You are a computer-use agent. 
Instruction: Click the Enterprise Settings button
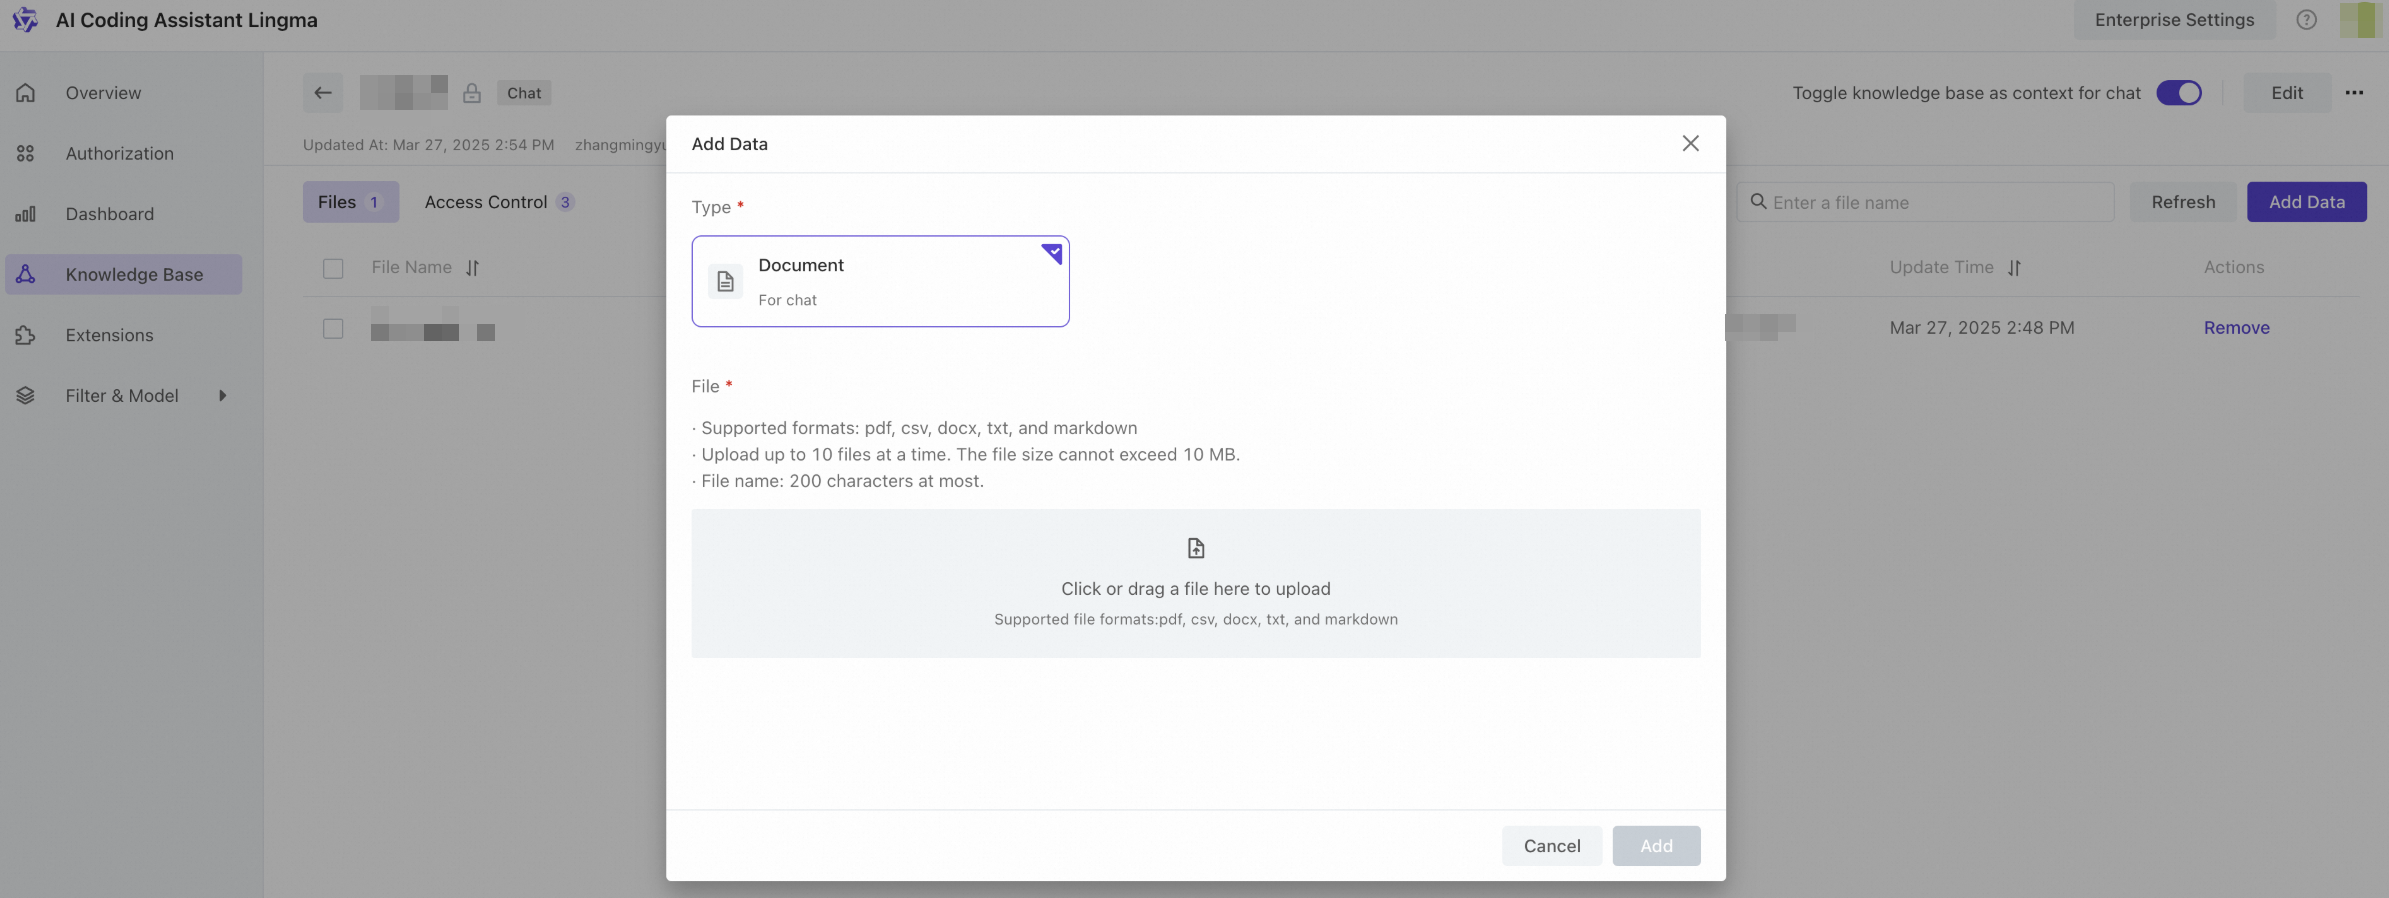2174,20
